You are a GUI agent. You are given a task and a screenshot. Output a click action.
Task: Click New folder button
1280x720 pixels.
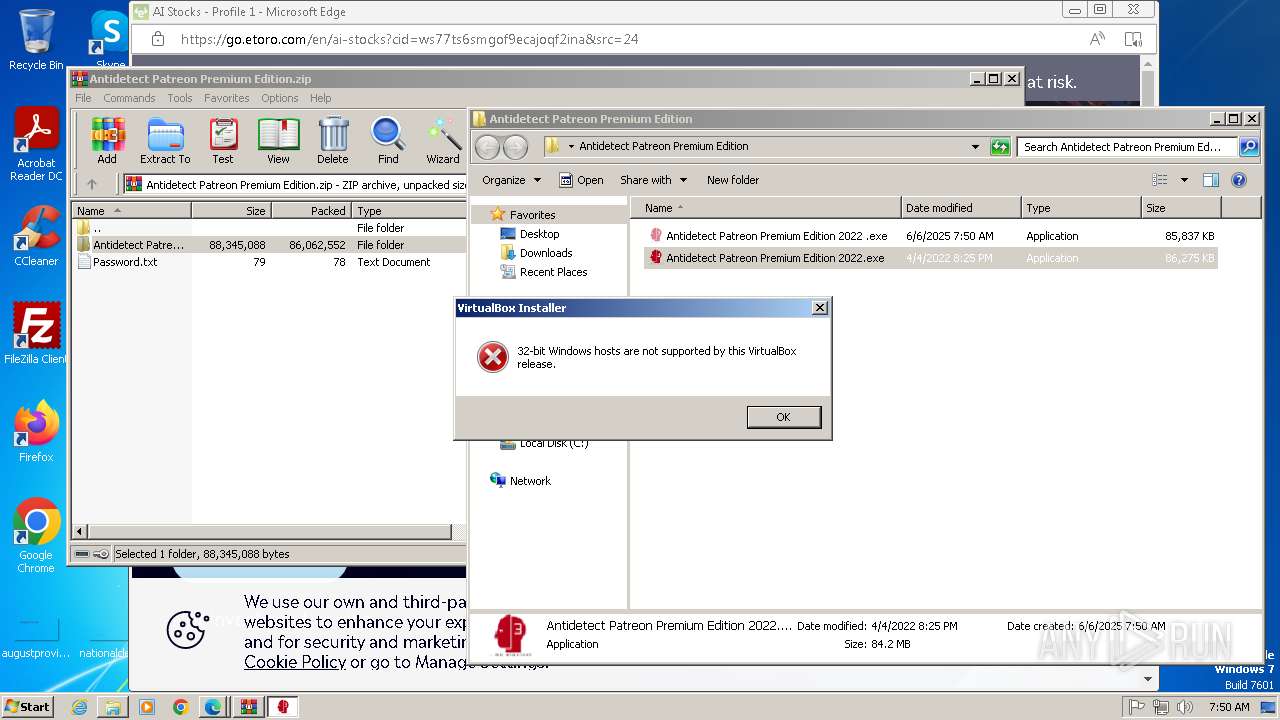point(733,180)
